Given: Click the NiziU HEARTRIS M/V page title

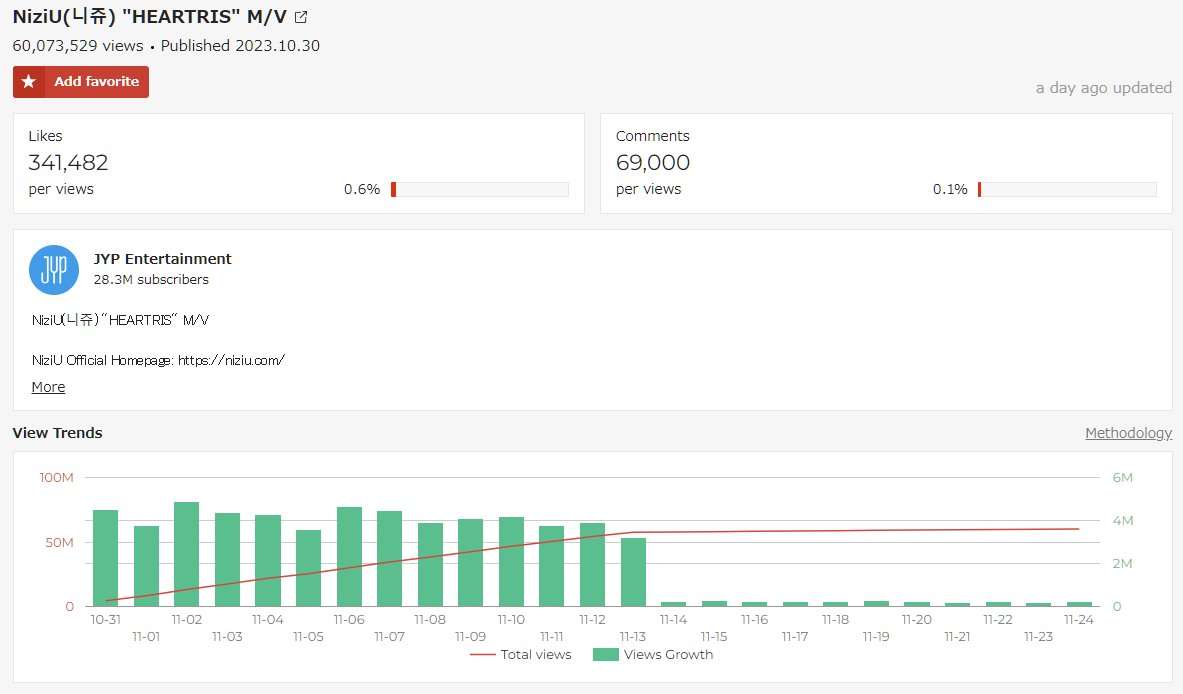Looking at the screenshot, I should 149,17.
